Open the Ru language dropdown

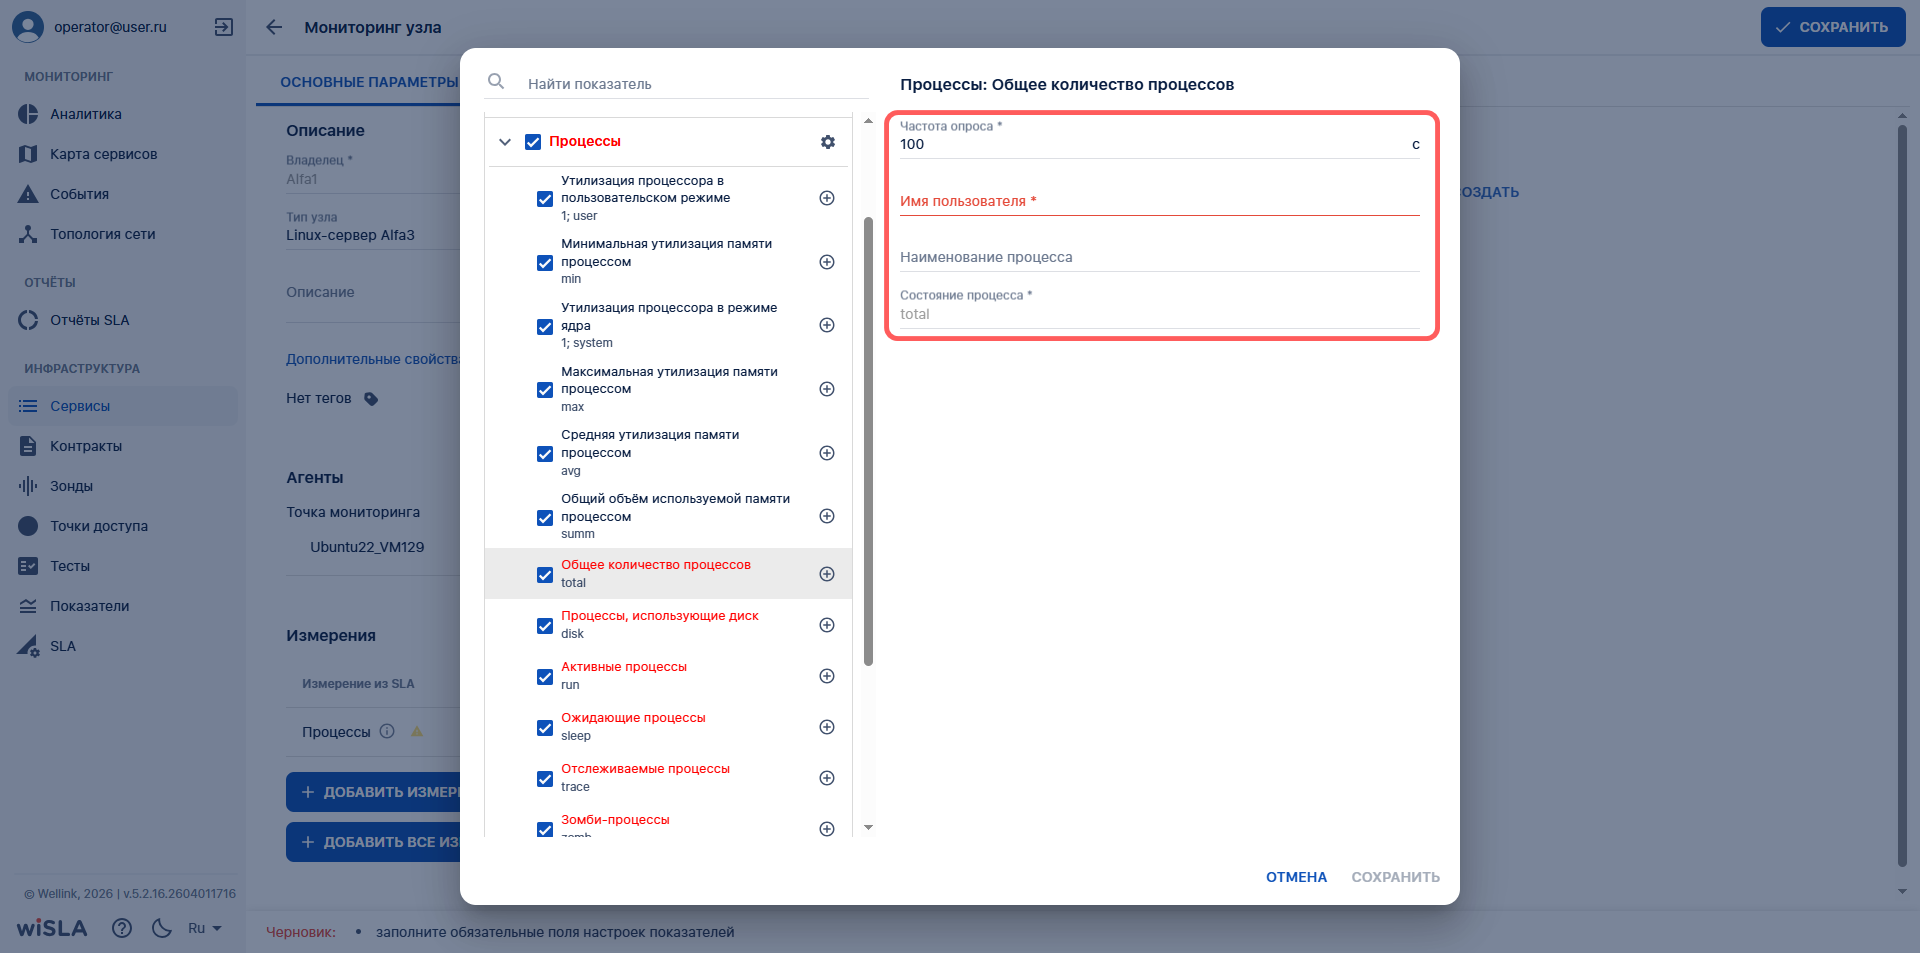point(205,928)
